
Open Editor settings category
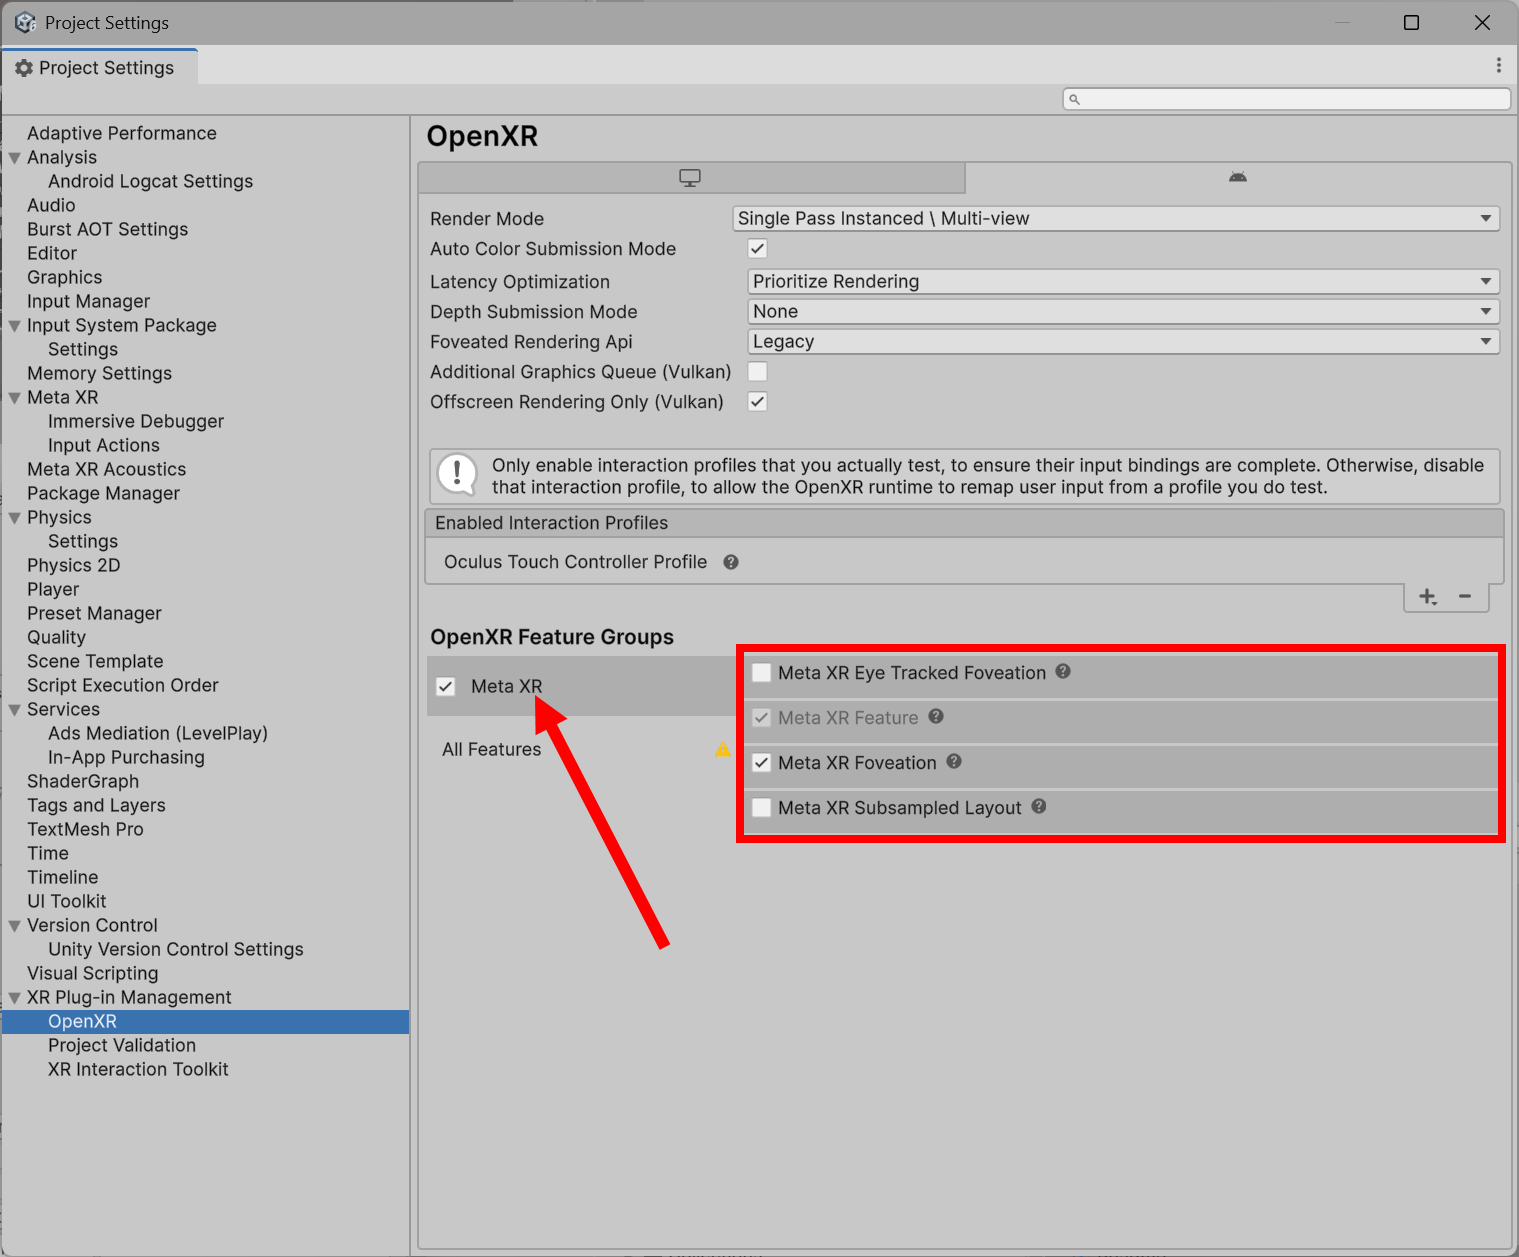coord(52,253)
